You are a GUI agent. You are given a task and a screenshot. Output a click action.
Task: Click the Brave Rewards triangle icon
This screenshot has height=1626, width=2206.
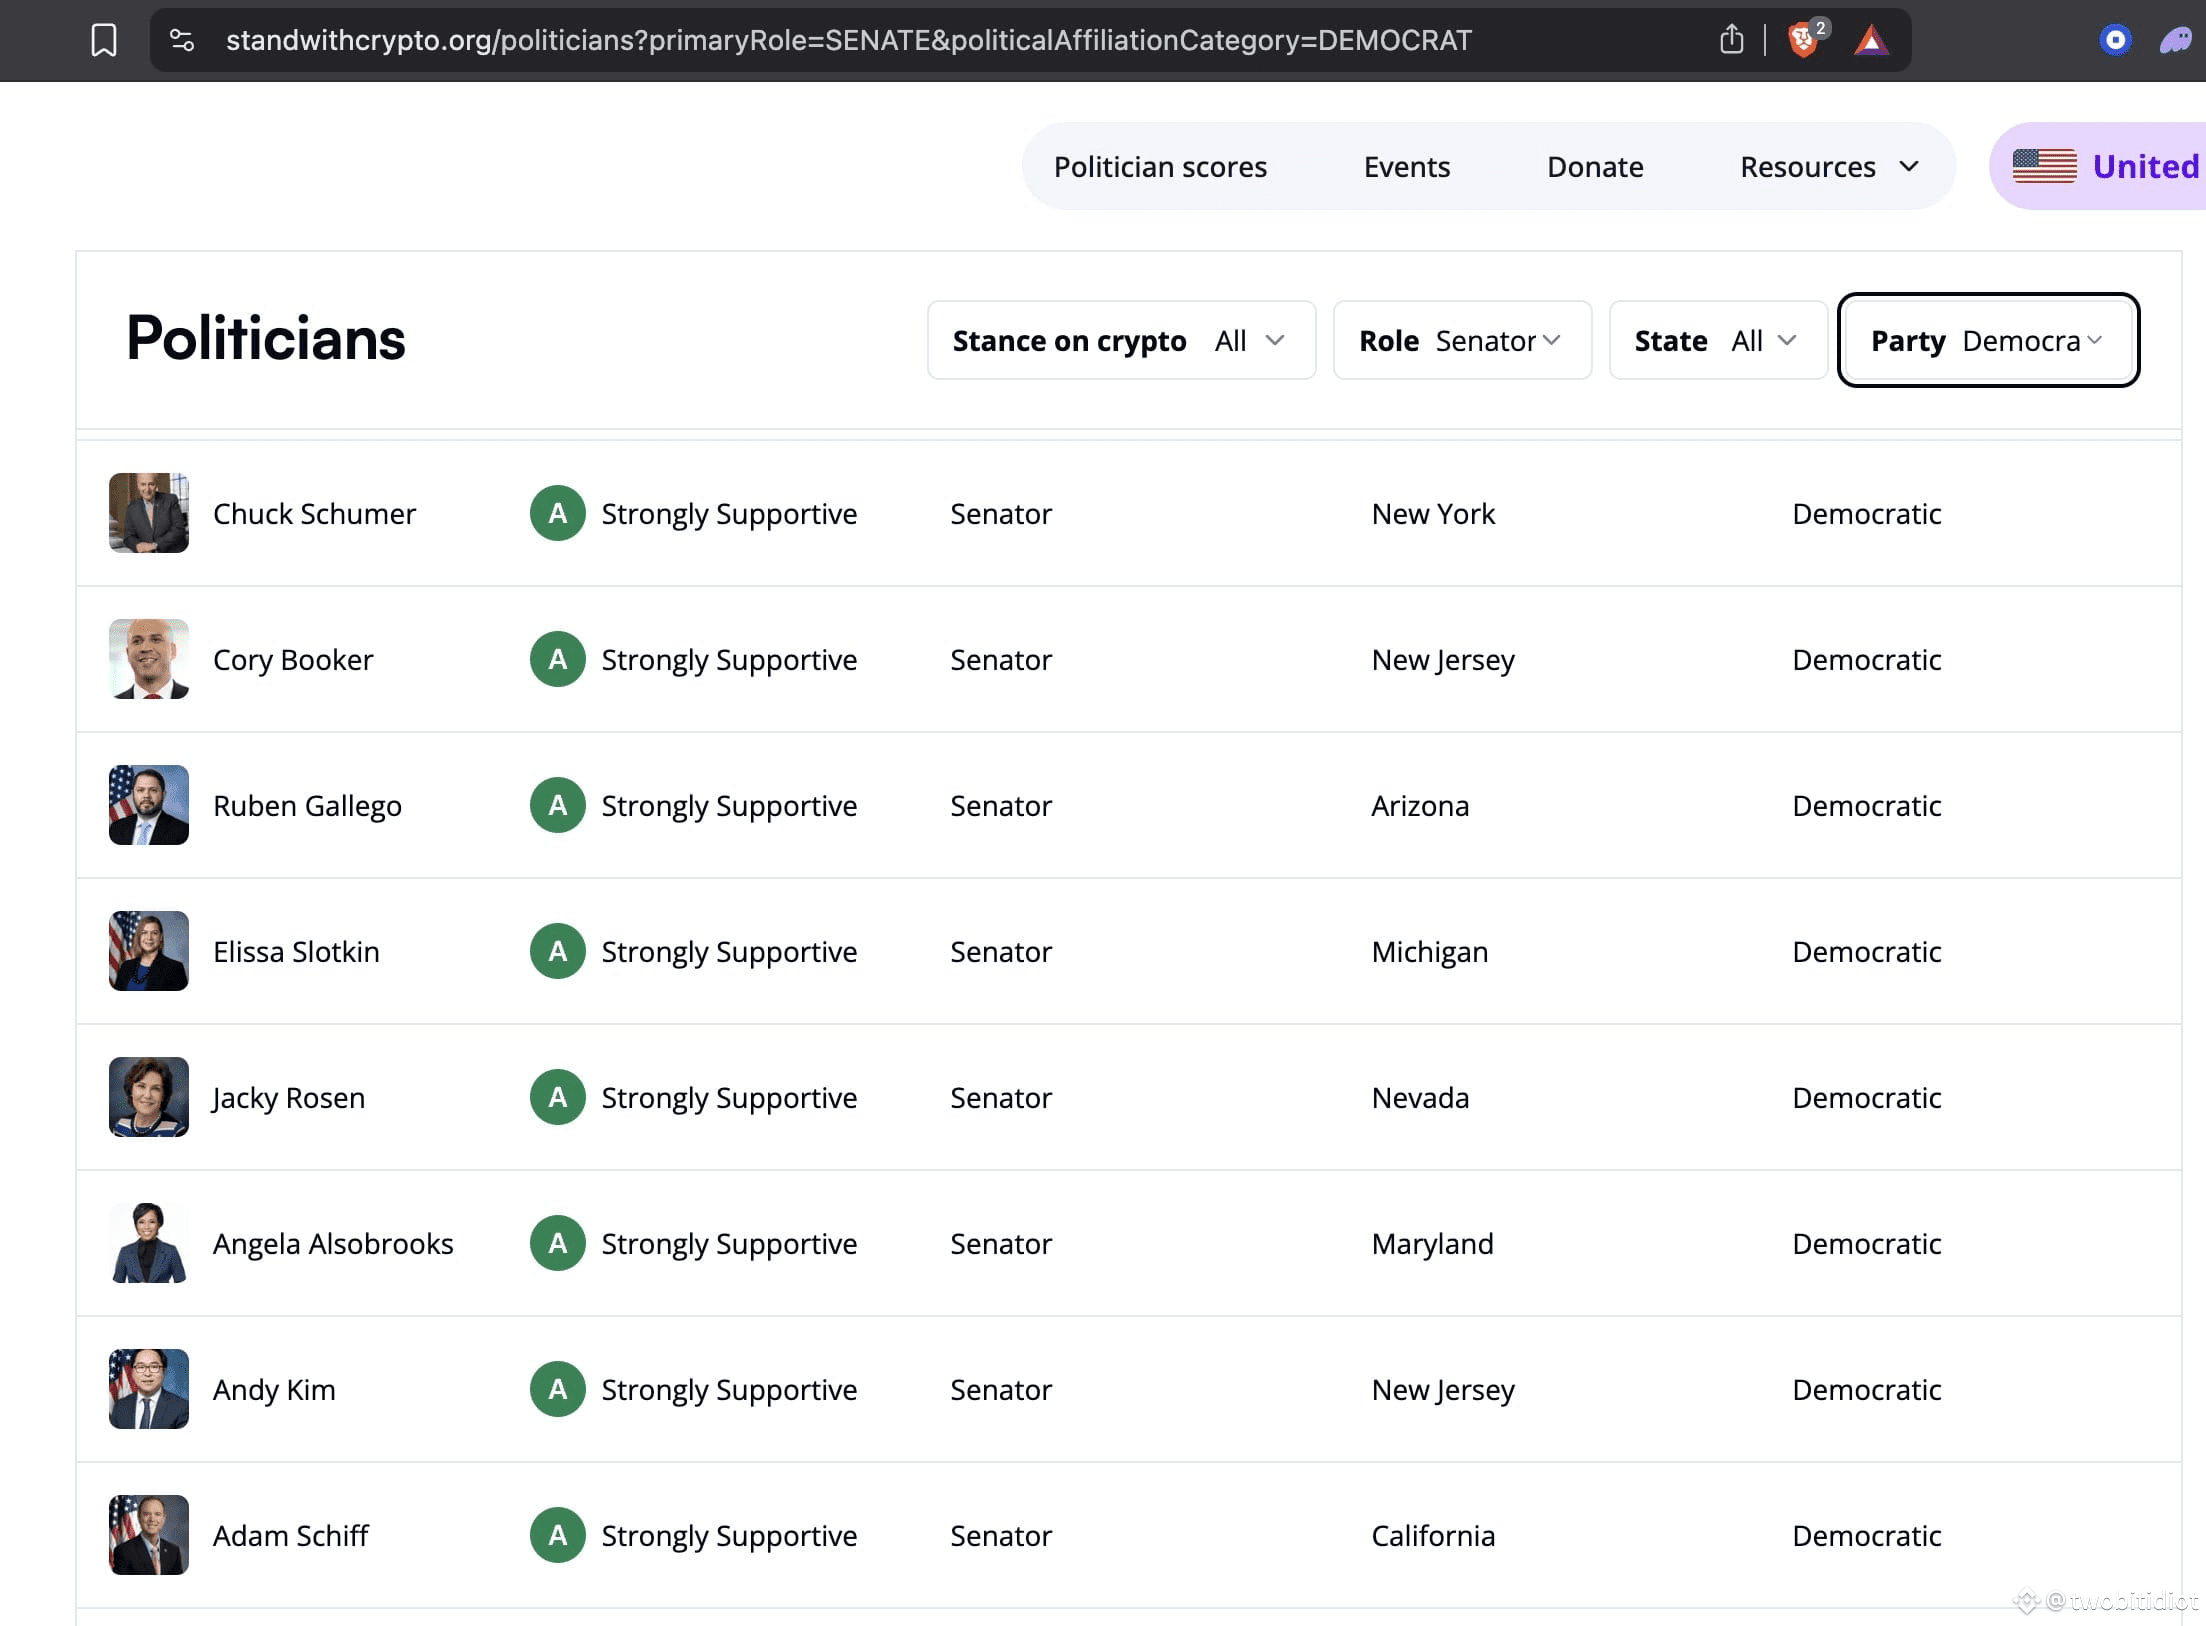point(1871,41)
